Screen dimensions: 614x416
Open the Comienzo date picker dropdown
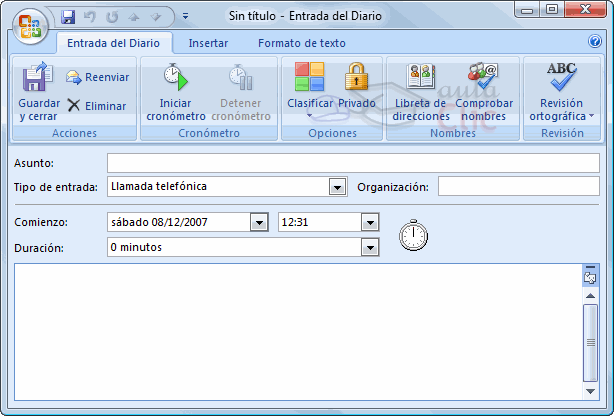(x=259, y=223)
